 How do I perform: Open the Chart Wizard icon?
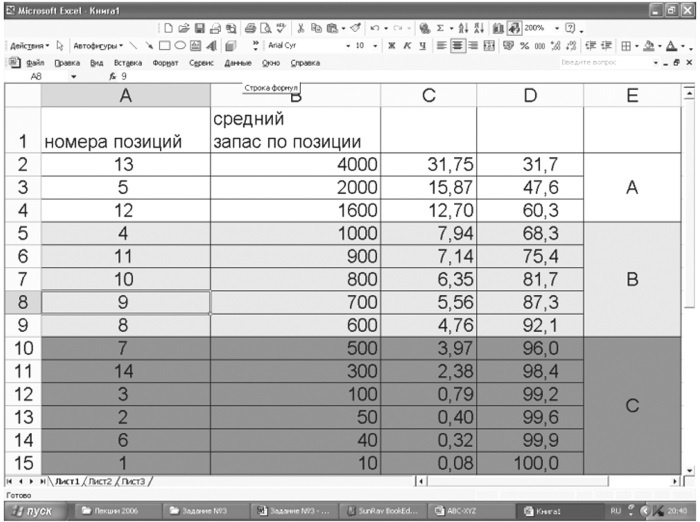[x=499, y=29]
